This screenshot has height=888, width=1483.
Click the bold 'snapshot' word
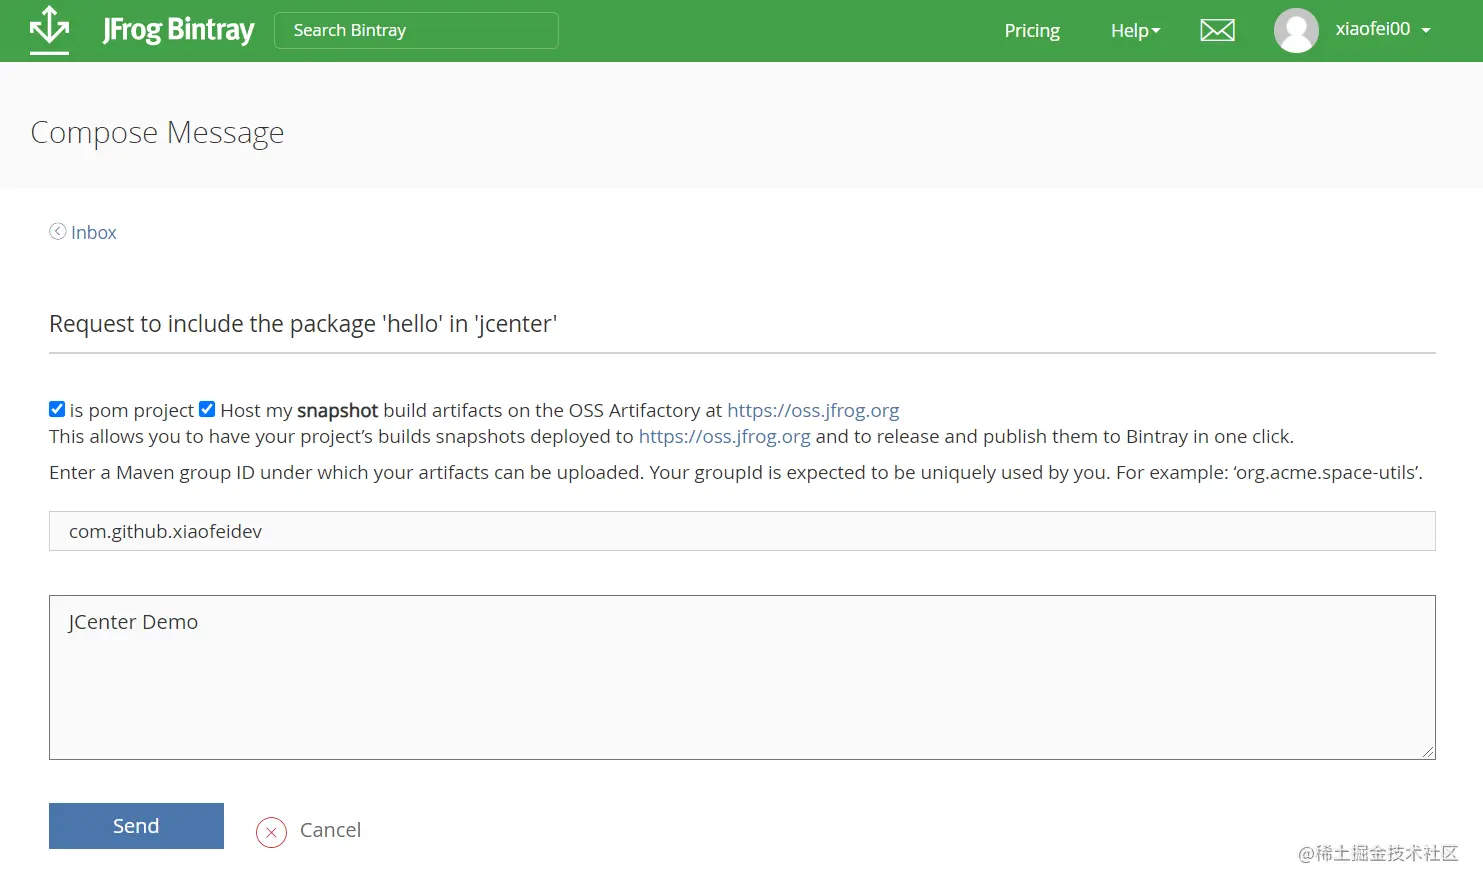click(337, 410)
